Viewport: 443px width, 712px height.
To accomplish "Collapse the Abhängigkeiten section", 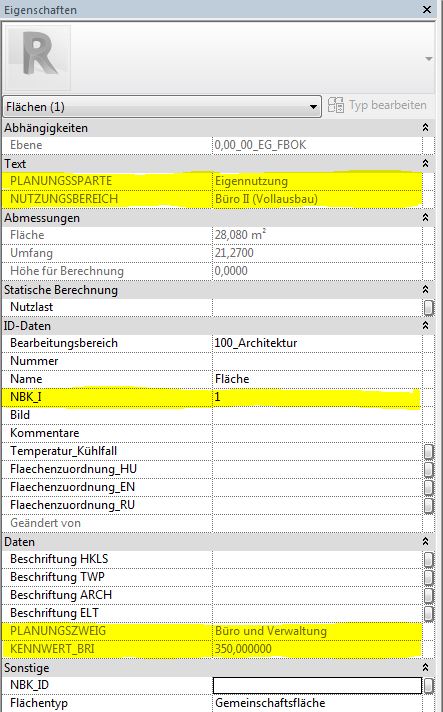I will (425, 128).
